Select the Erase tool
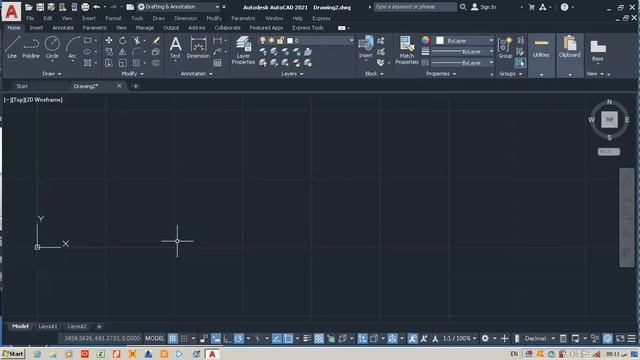The image size is (640, 360). point(156,40)
